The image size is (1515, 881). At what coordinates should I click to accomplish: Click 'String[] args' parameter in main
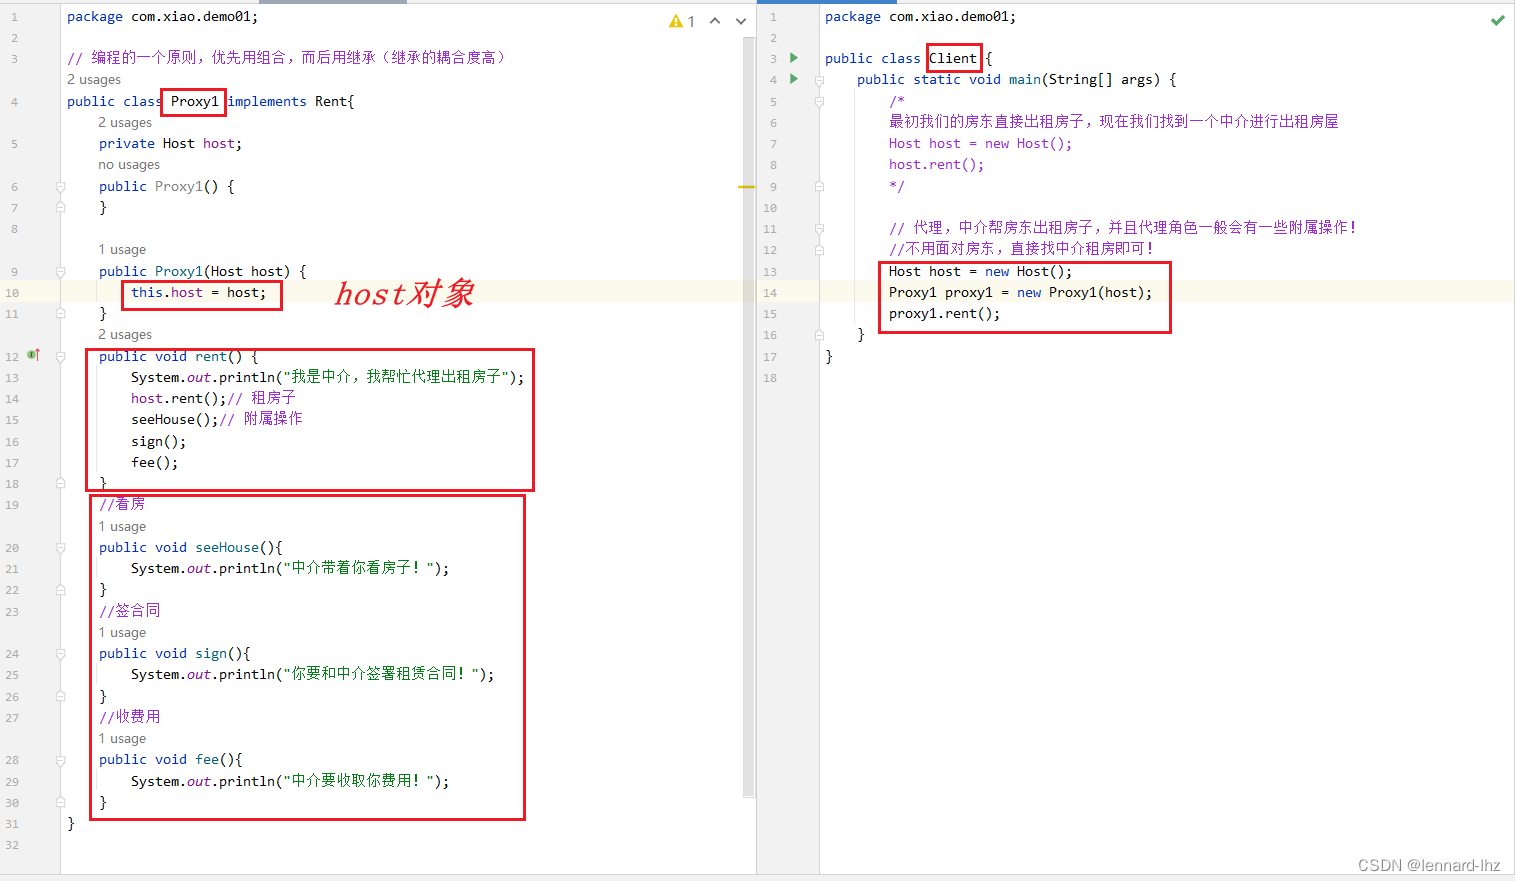click(1100, 80)
